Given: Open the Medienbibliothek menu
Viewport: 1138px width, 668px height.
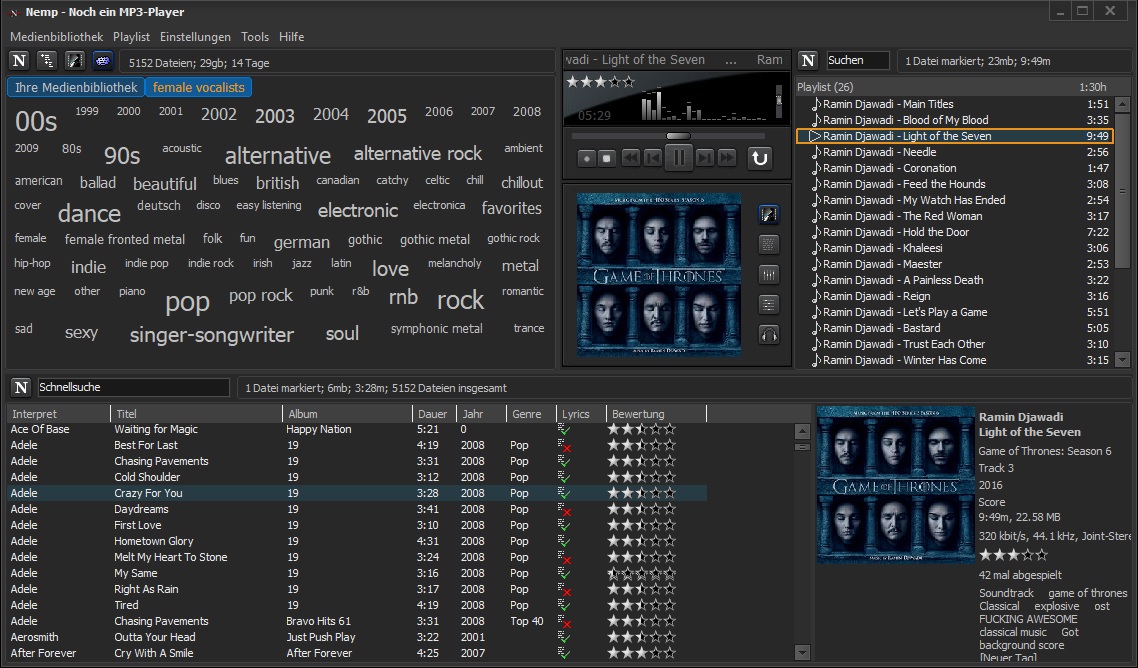Looking at the screenshot, I should 57,37.
